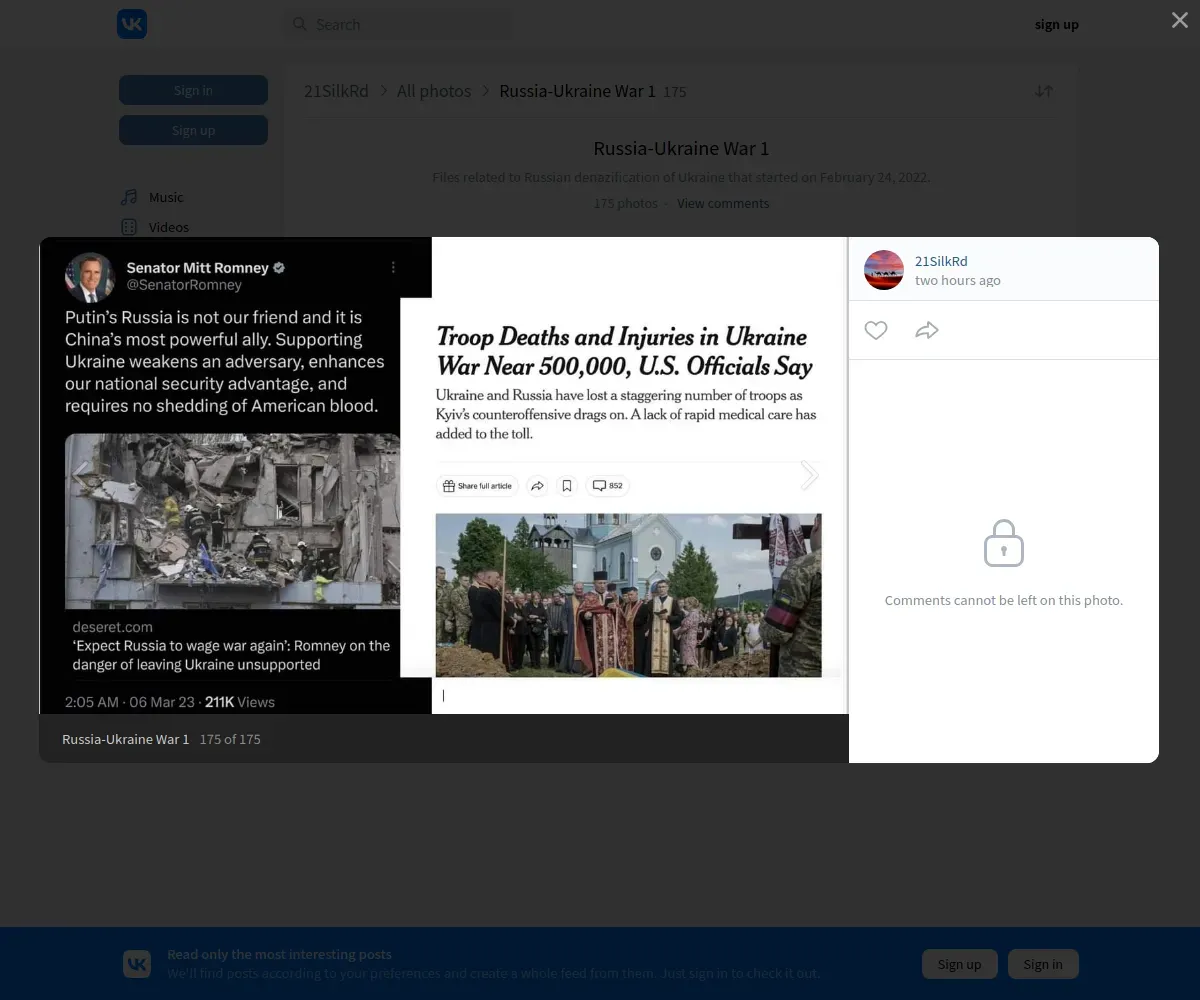
Task: Go to next photo chevron
Action: point(809,475)
